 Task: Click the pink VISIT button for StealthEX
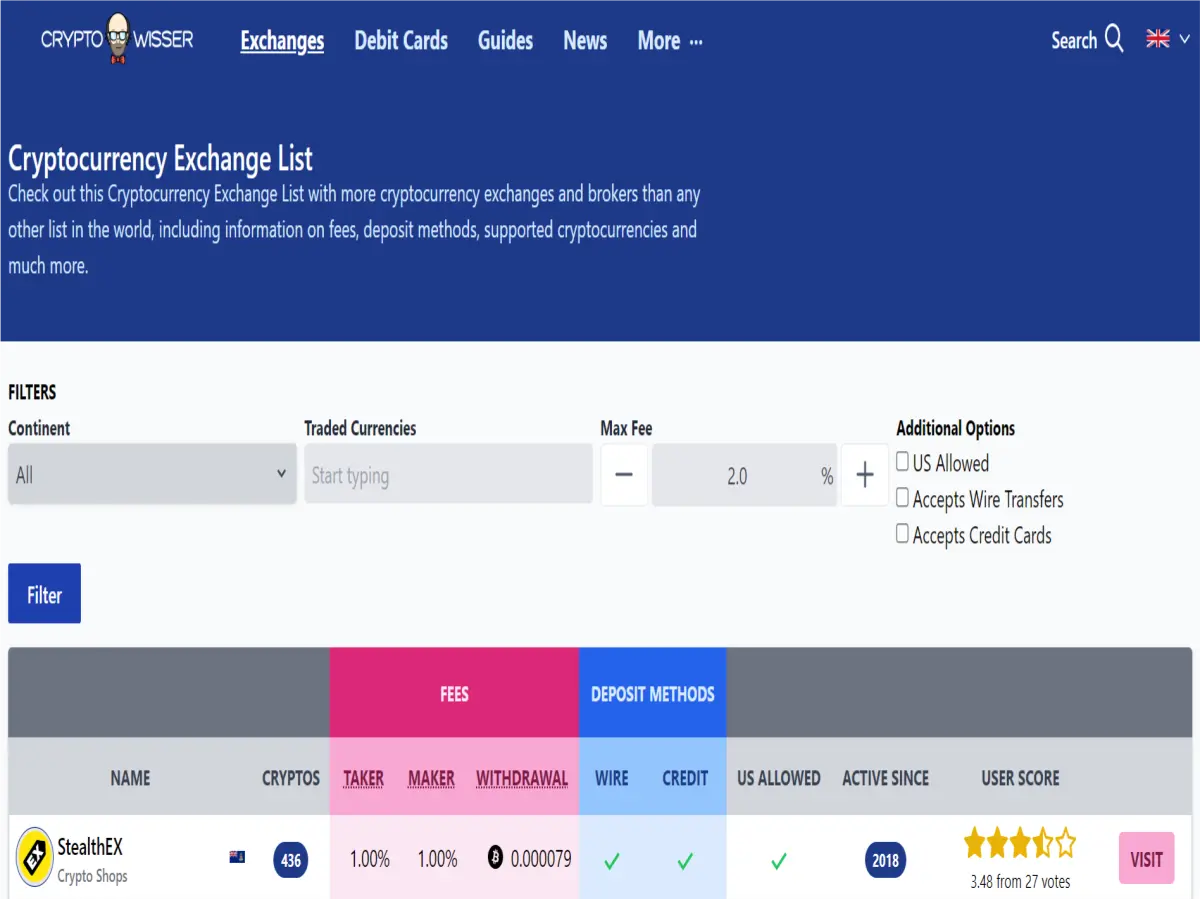click(1146, 858)
